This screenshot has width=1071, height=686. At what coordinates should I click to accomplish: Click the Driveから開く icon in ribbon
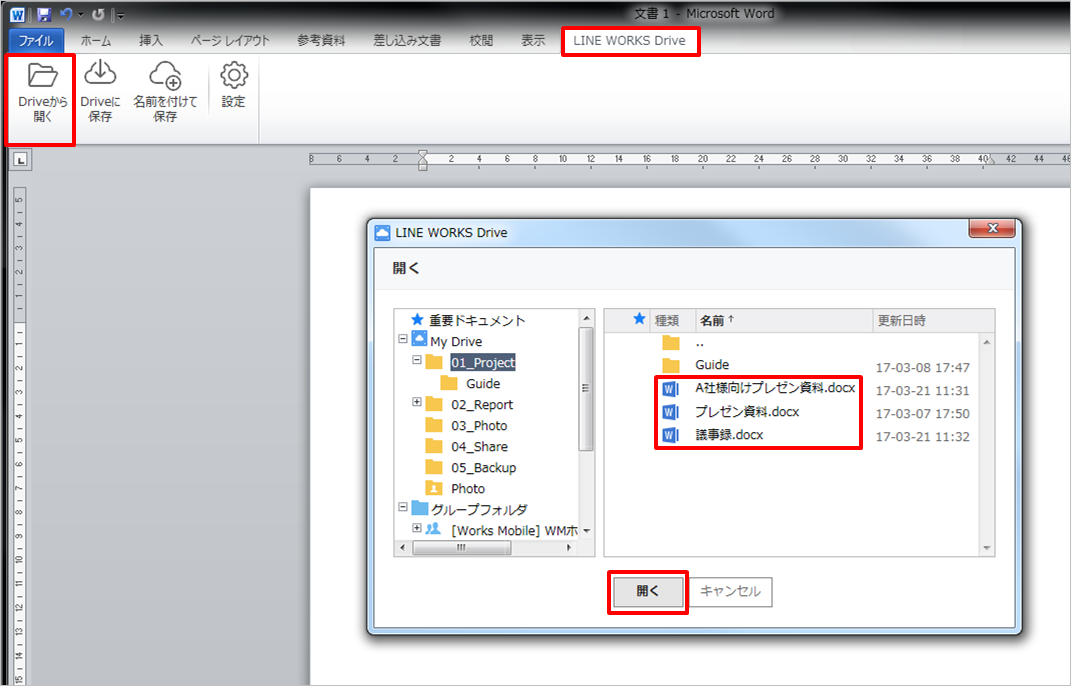(41, 76)
